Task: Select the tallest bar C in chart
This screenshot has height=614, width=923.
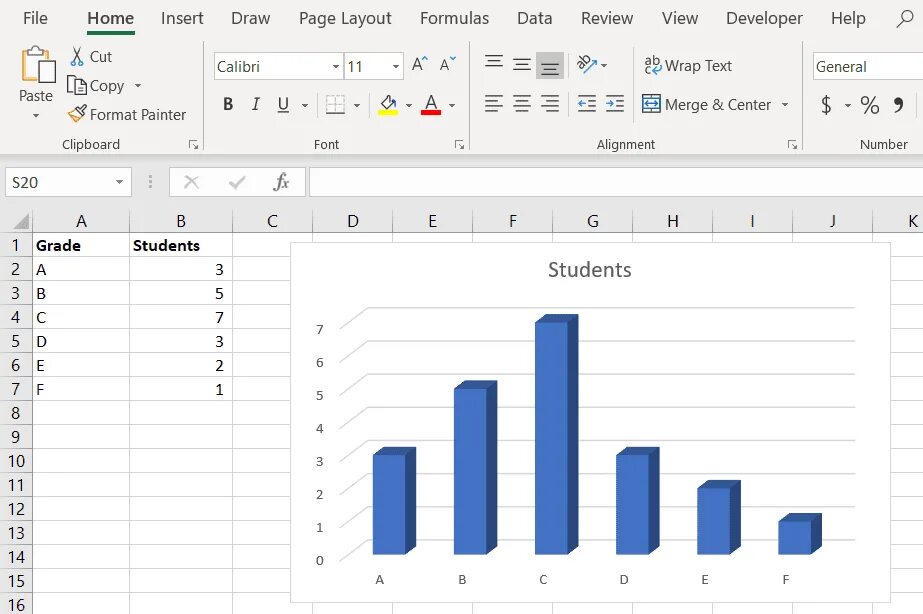Action: (556, 434)
